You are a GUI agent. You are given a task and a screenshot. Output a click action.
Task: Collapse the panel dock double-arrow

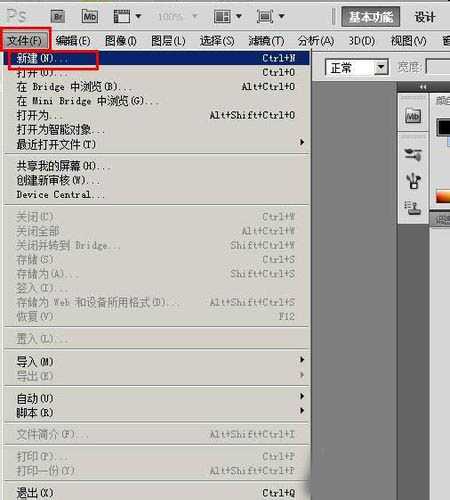[423, 87]
